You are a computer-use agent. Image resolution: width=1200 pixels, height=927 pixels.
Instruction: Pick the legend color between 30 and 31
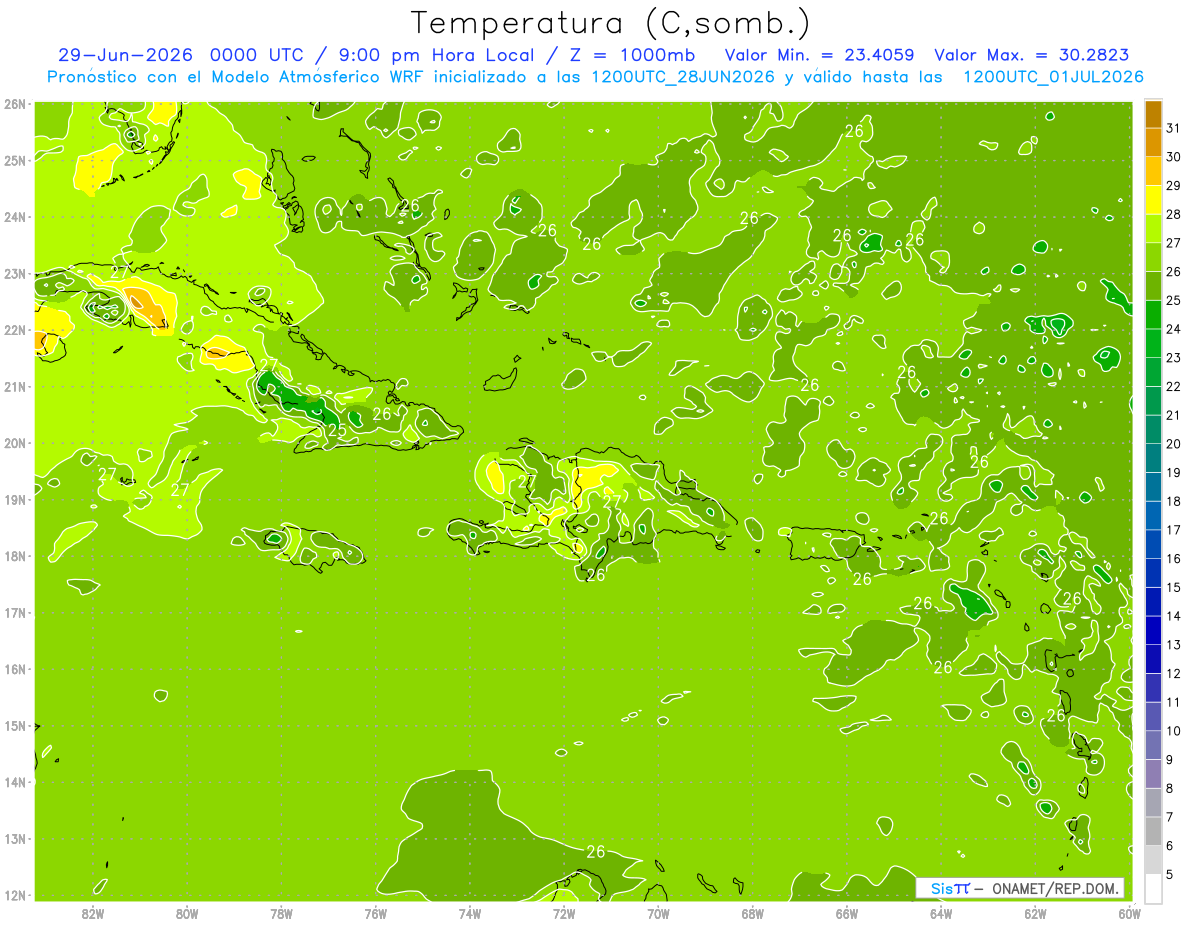click(1153, 142)
